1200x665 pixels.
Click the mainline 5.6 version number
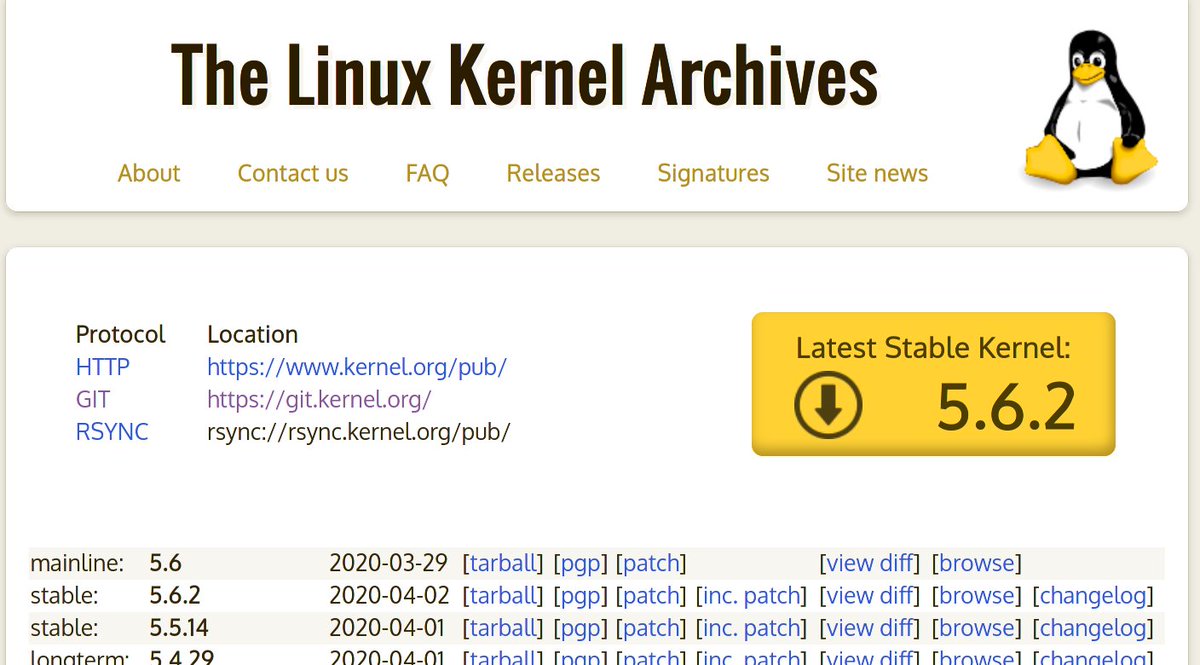(x=166, y=563)
